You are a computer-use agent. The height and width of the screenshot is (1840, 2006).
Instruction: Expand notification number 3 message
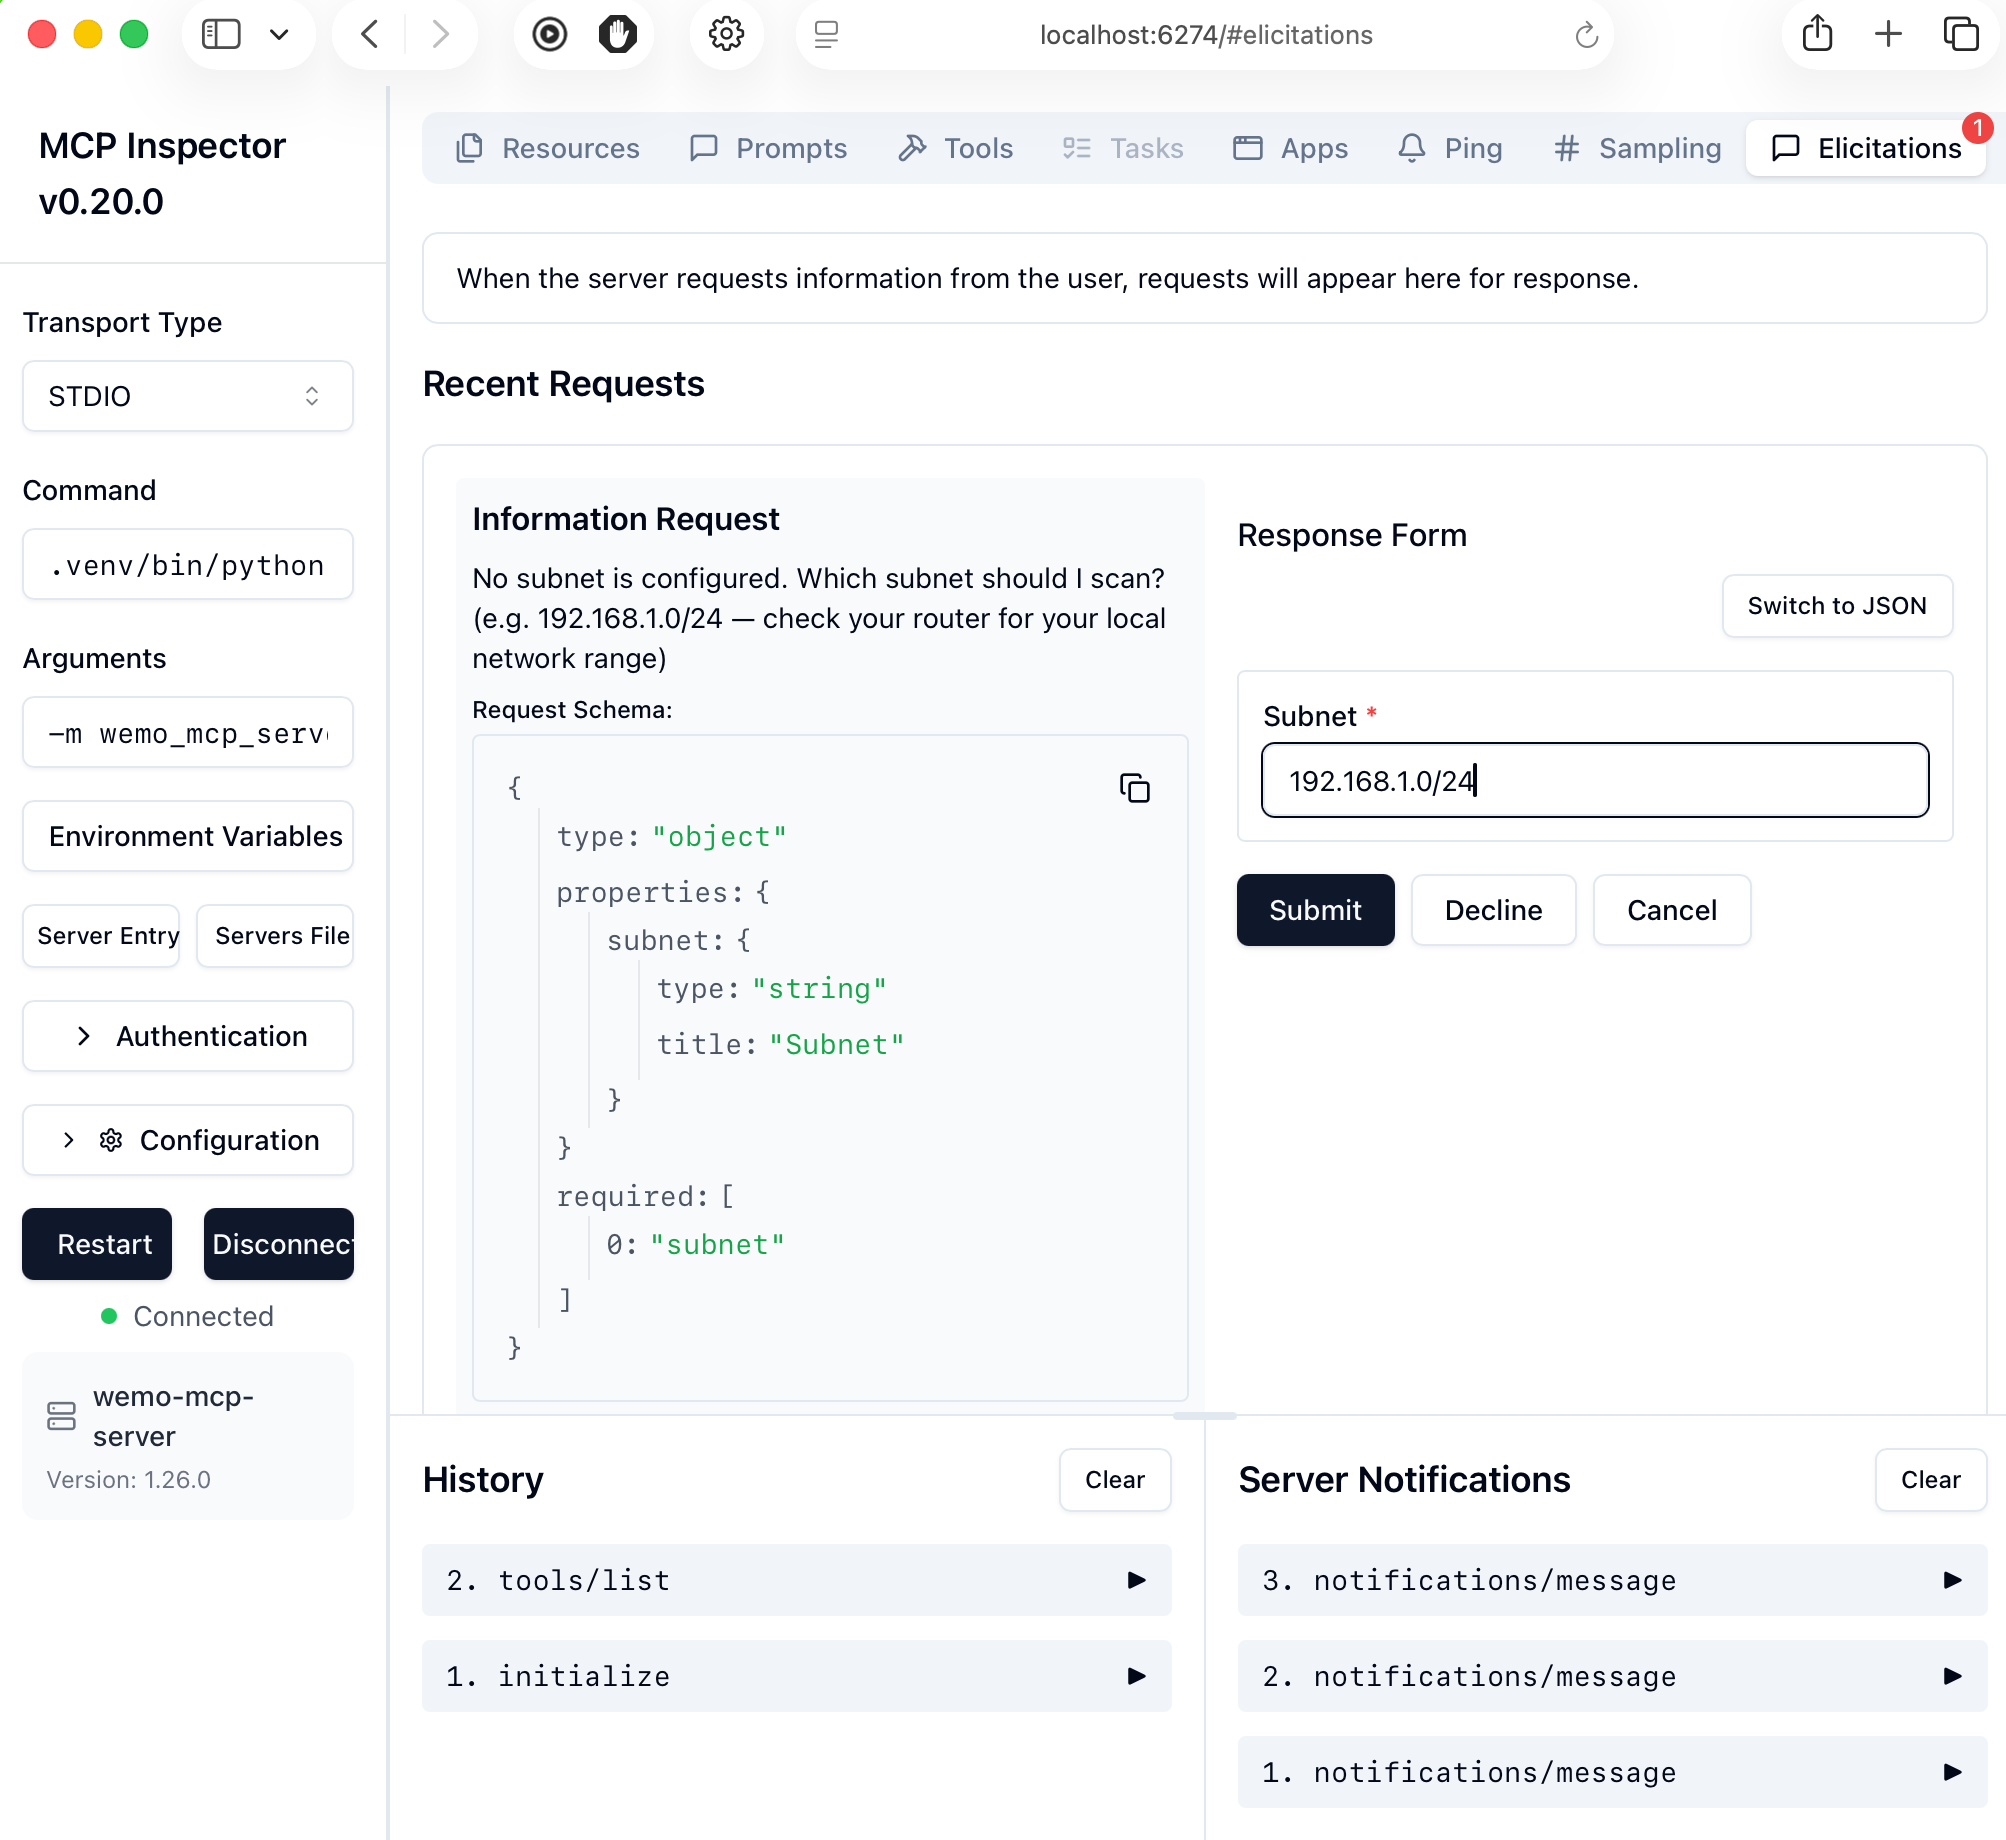[x=1611, y=1580]
